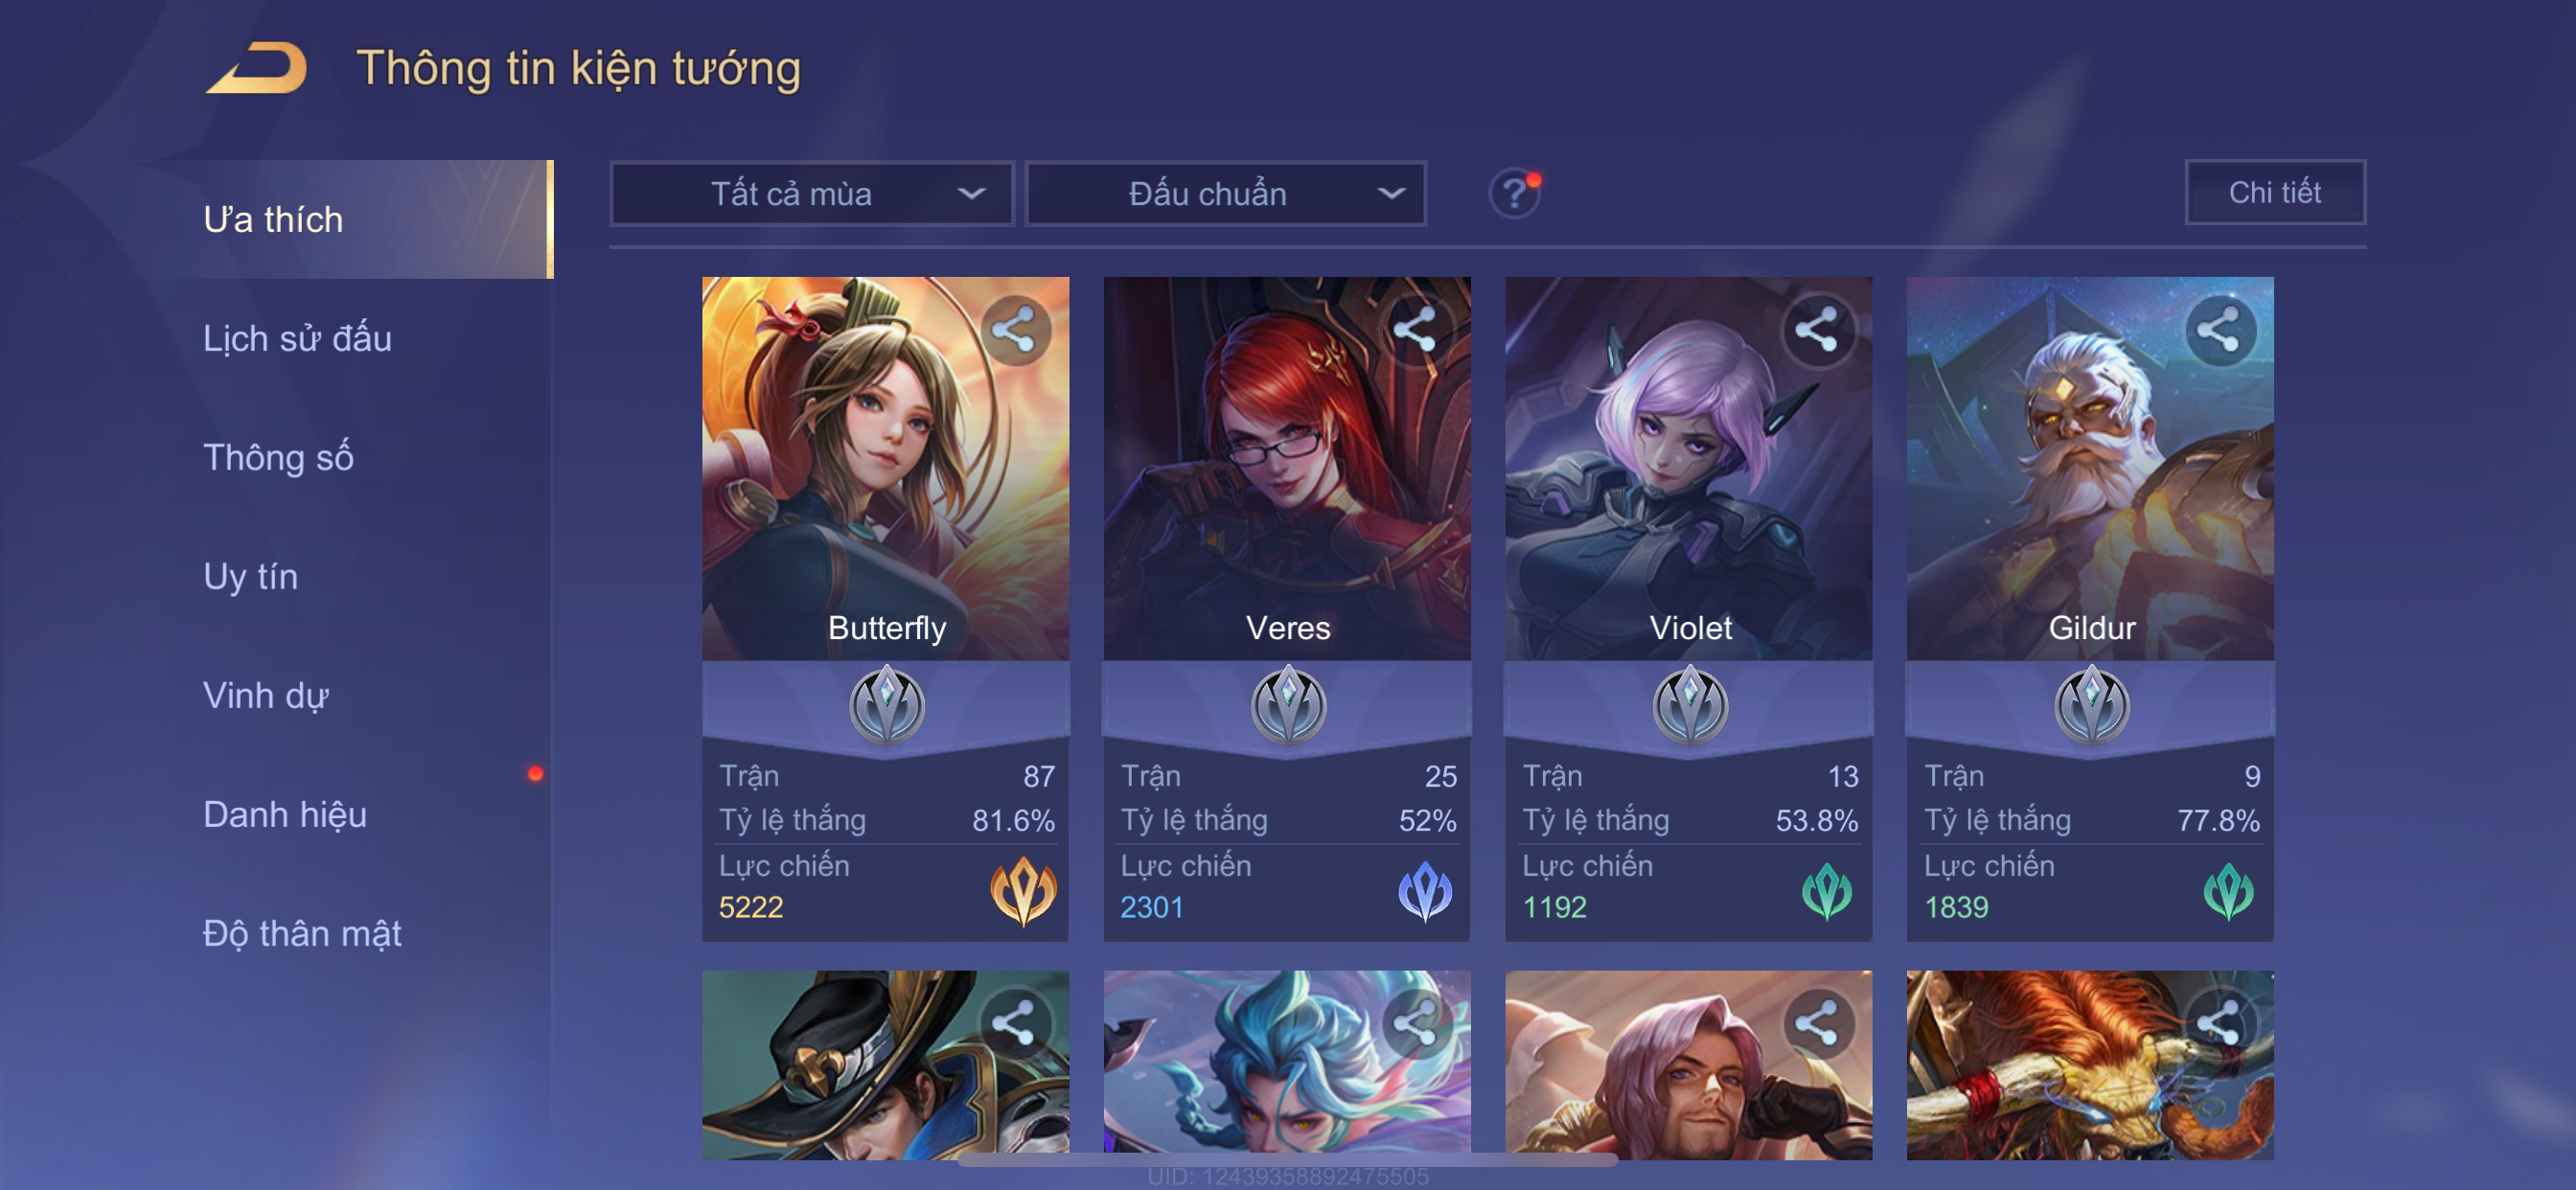Open the Violet hero portrait
Screen dimensions: 2576x1190
1688,468
